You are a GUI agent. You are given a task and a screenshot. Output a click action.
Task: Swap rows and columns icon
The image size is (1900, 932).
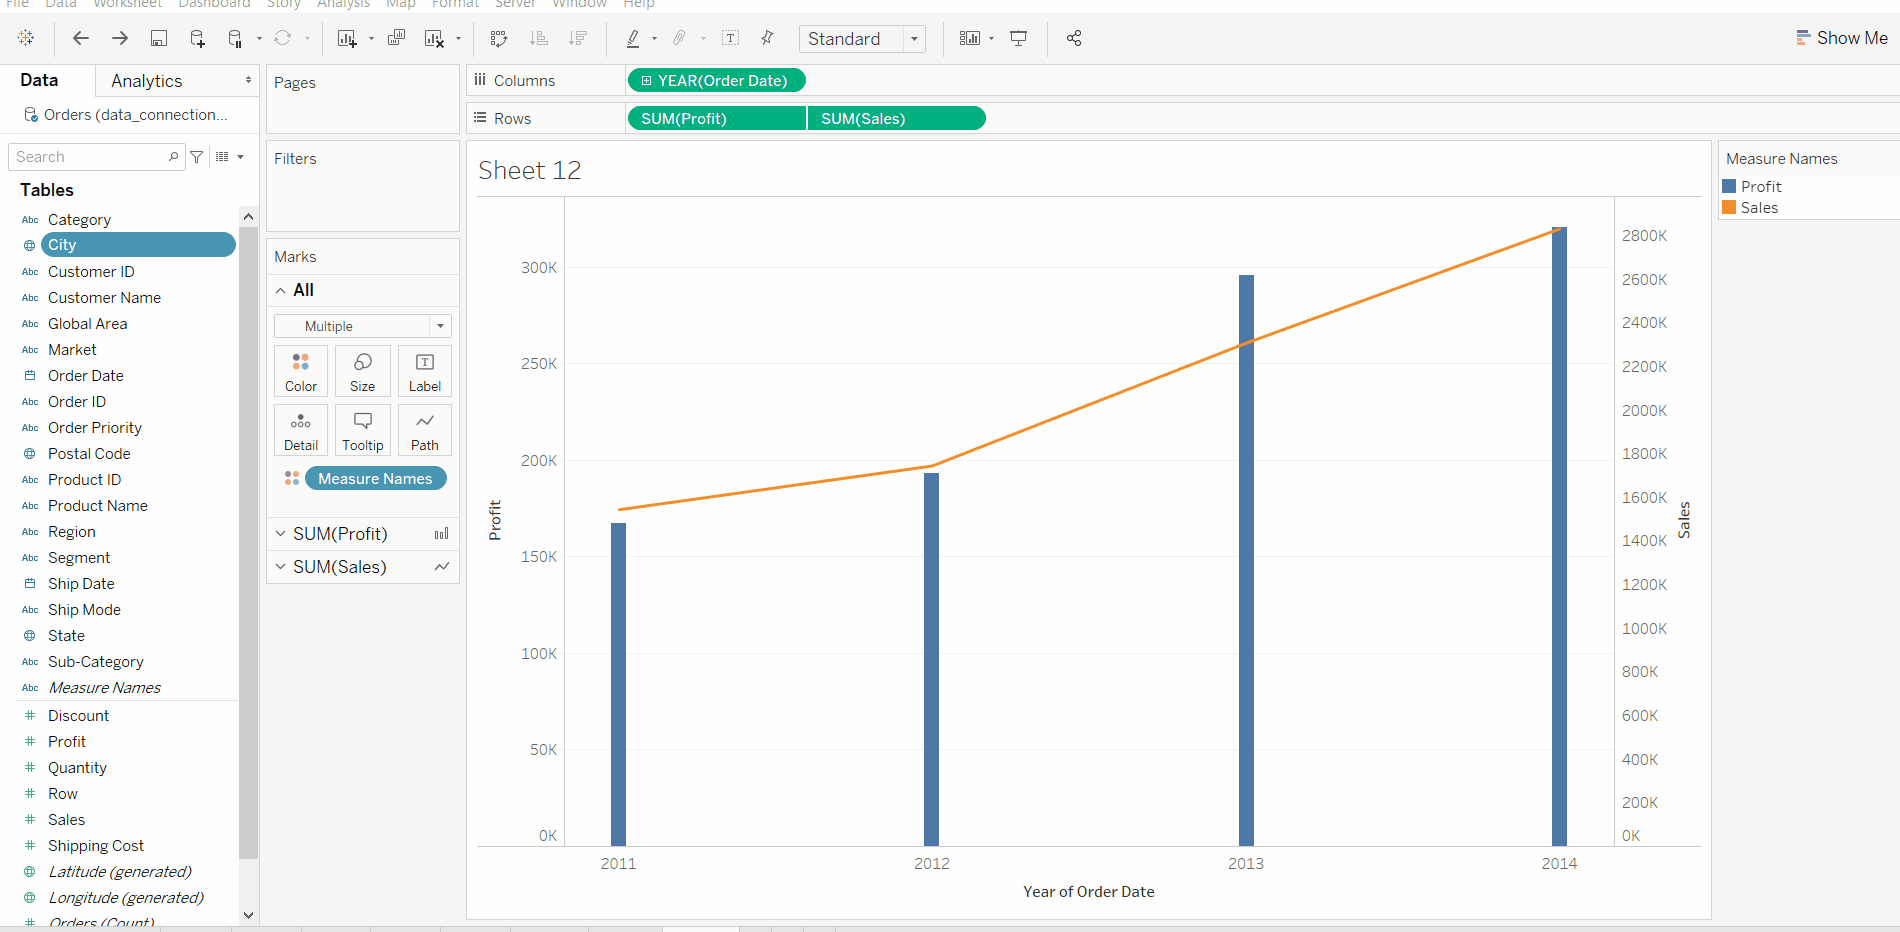coord(499,38)
